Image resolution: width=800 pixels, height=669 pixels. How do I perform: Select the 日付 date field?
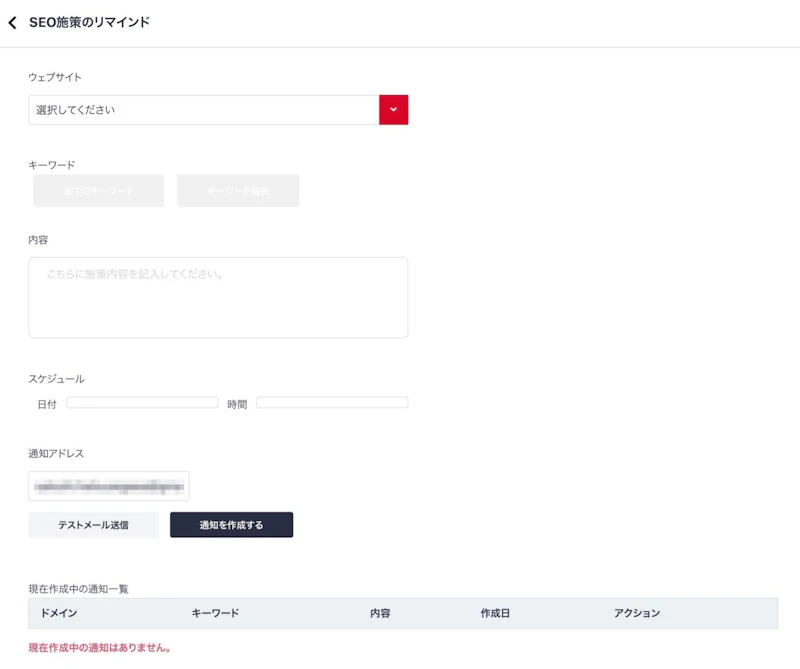(x=142, y=402)
